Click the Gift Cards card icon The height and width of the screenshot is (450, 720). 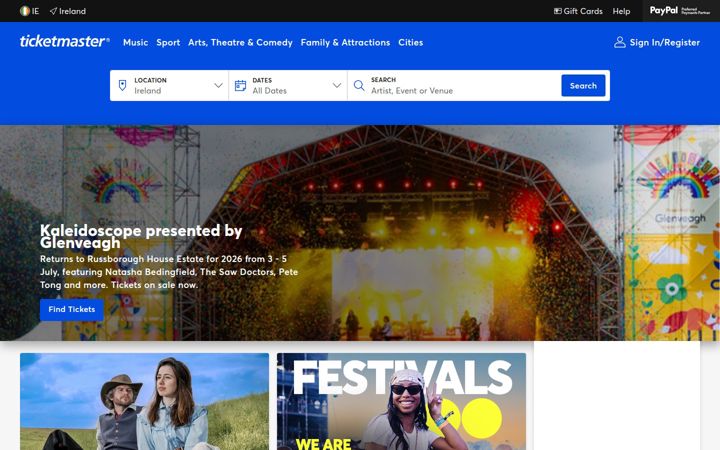click(557, 11)
